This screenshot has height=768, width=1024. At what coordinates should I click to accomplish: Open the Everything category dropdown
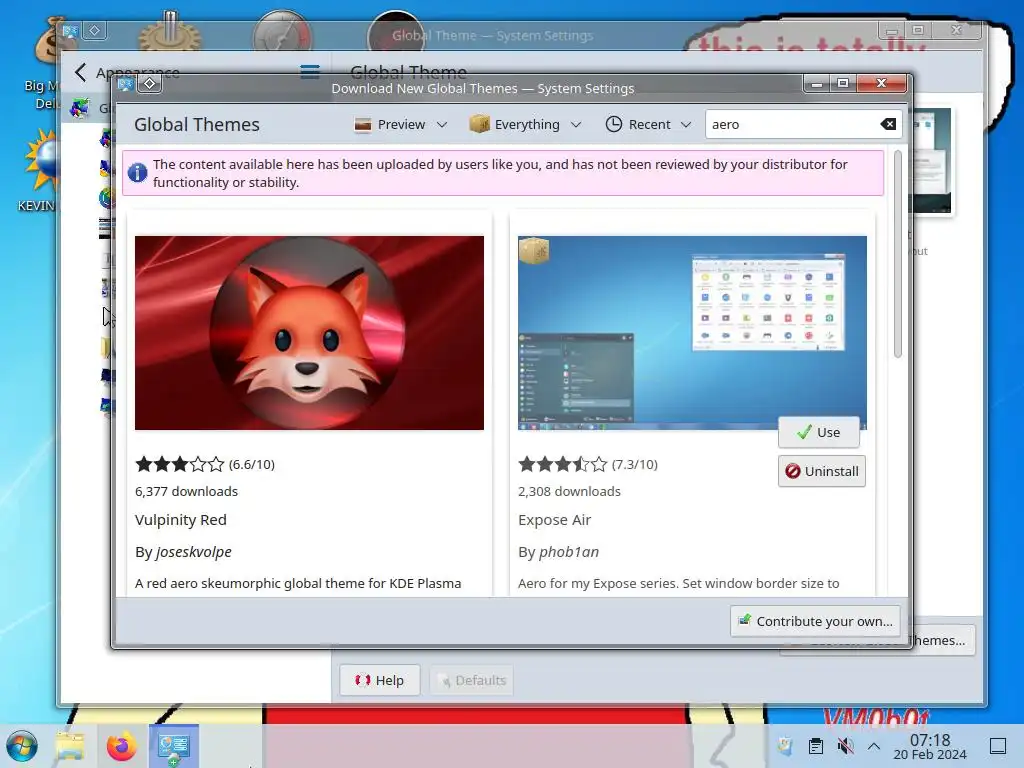[525, 124]
